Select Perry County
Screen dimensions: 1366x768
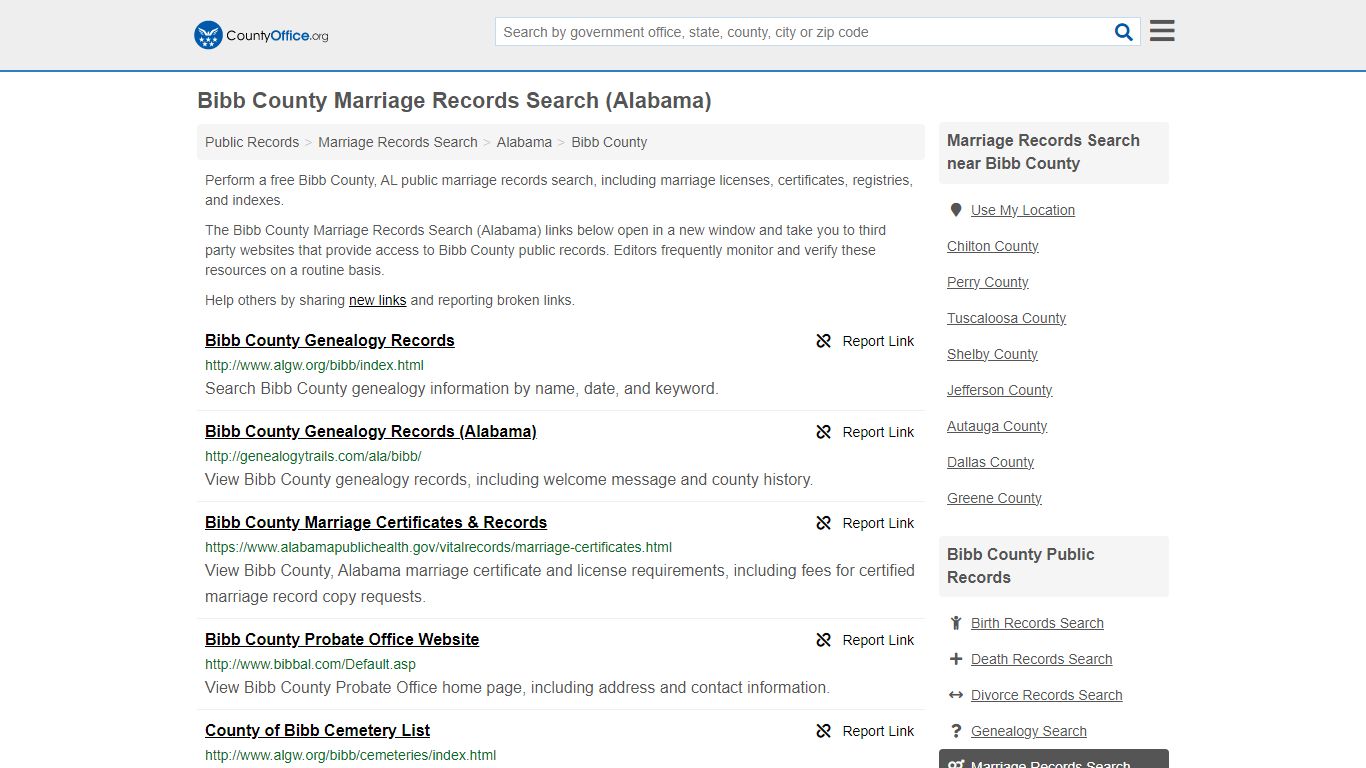tap(988, 282)
